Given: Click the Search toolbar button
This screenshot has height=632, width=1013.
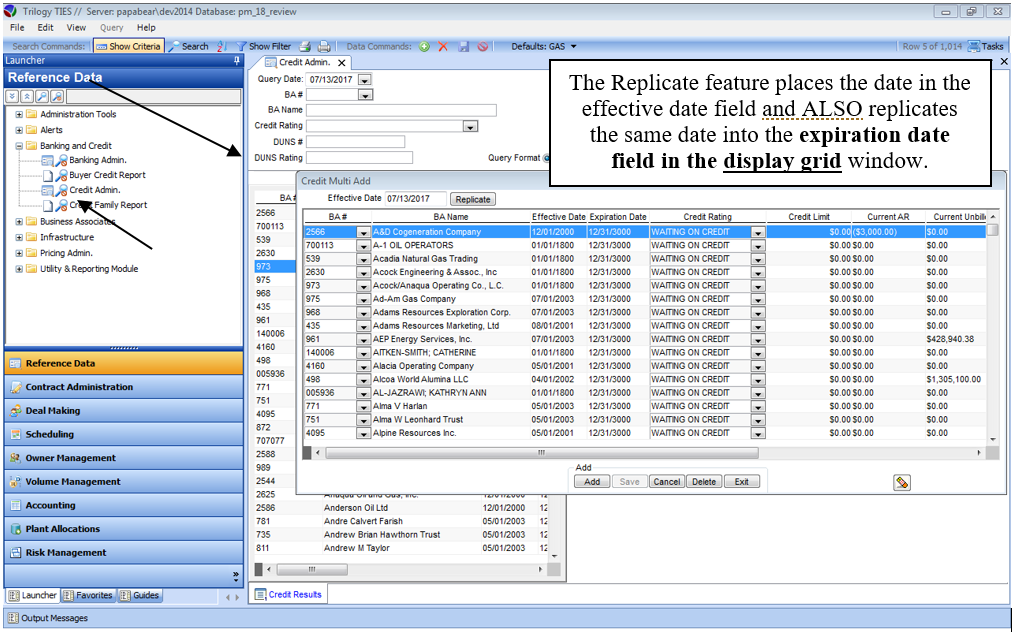Looking at the screenshot, I should point(188,46).
